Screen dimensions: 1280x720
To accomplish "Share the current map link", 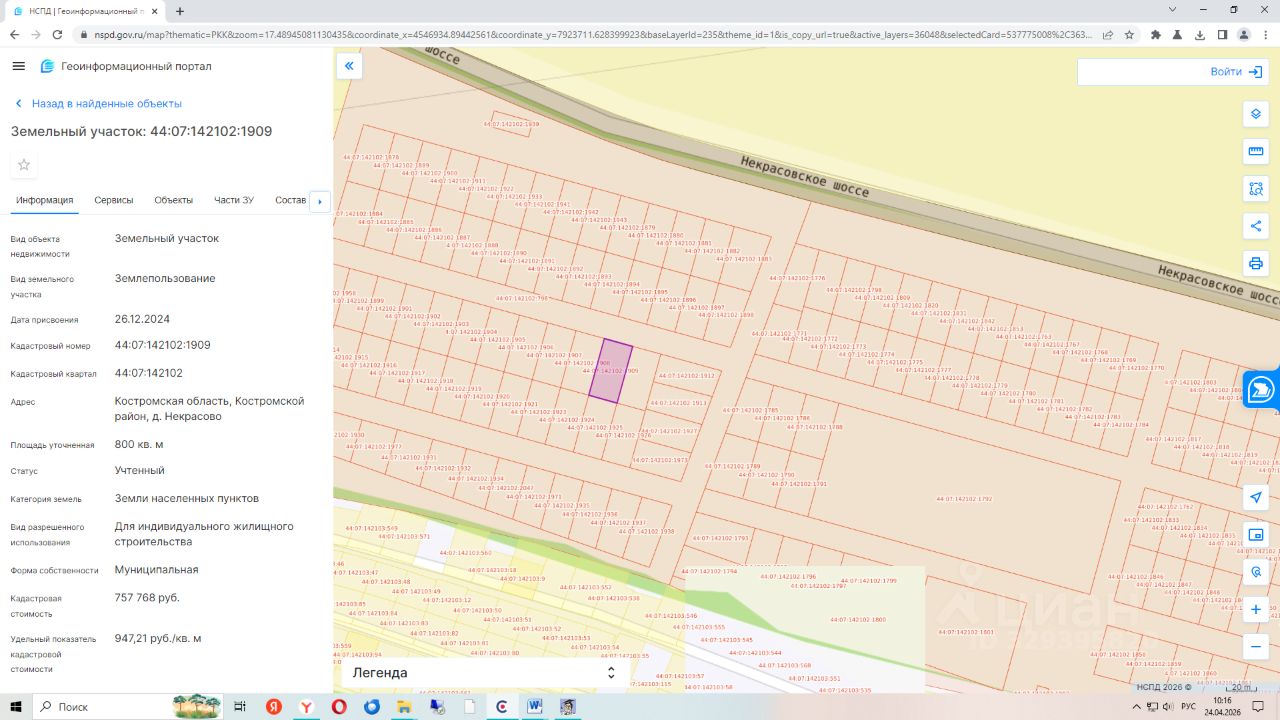I will click(1255, 226).
